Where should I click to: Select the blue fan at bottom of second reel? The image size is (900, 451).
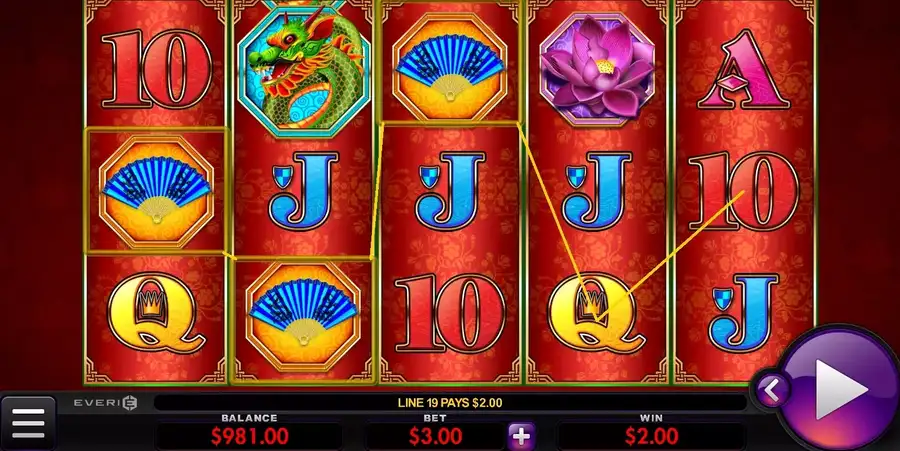303,316
